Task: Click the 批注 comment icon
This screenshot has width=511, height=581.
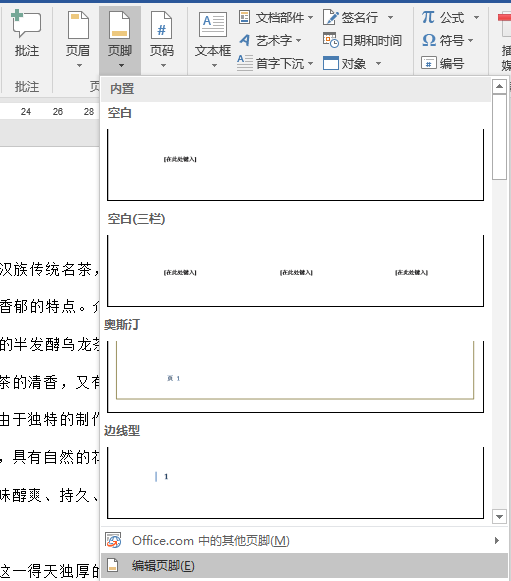Action: point(26,24)
